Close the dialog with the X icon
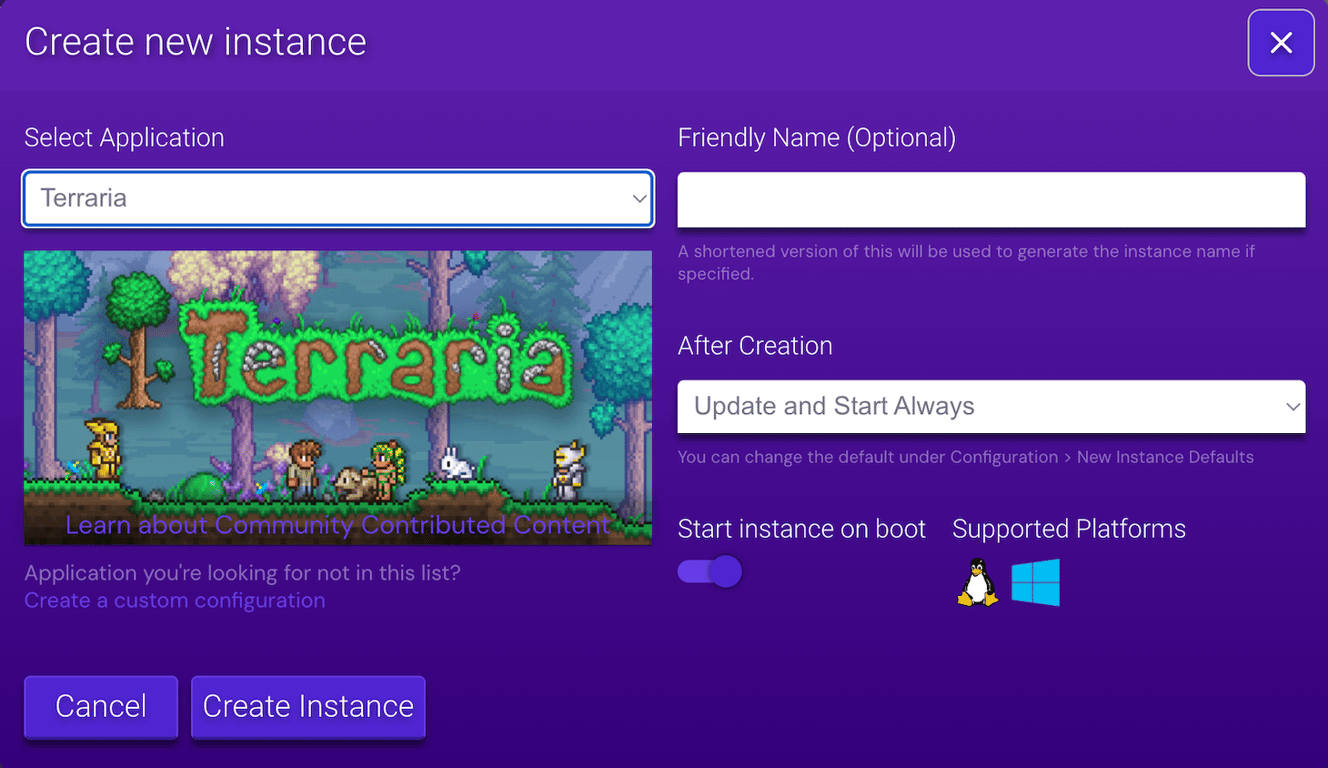 [x=1281, y=42]
